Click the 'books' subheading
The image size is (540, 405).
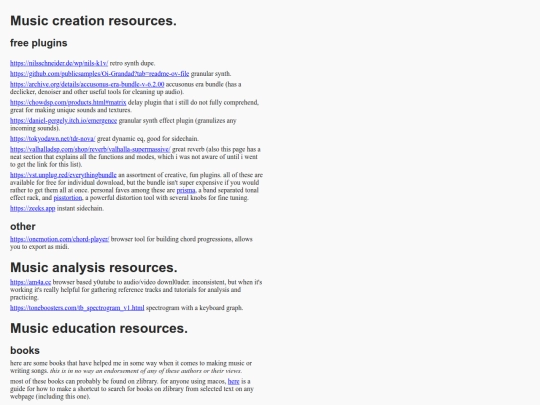(x=25, y=350)
